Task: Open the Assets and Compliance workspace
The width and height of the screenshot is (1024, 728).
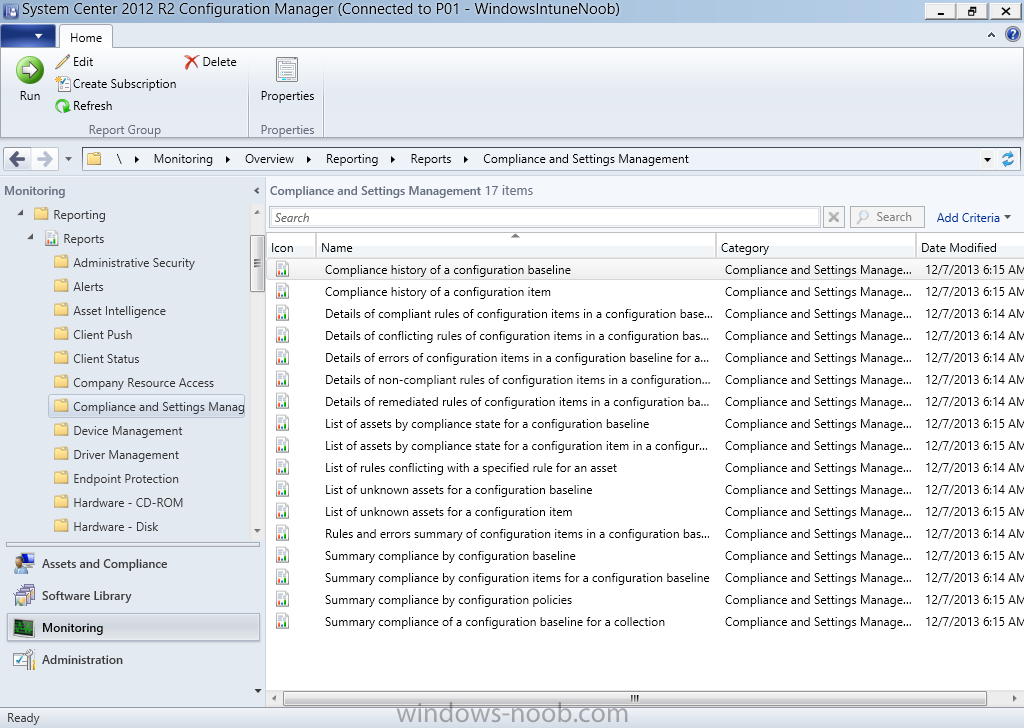Action: [x=133, y=563]
